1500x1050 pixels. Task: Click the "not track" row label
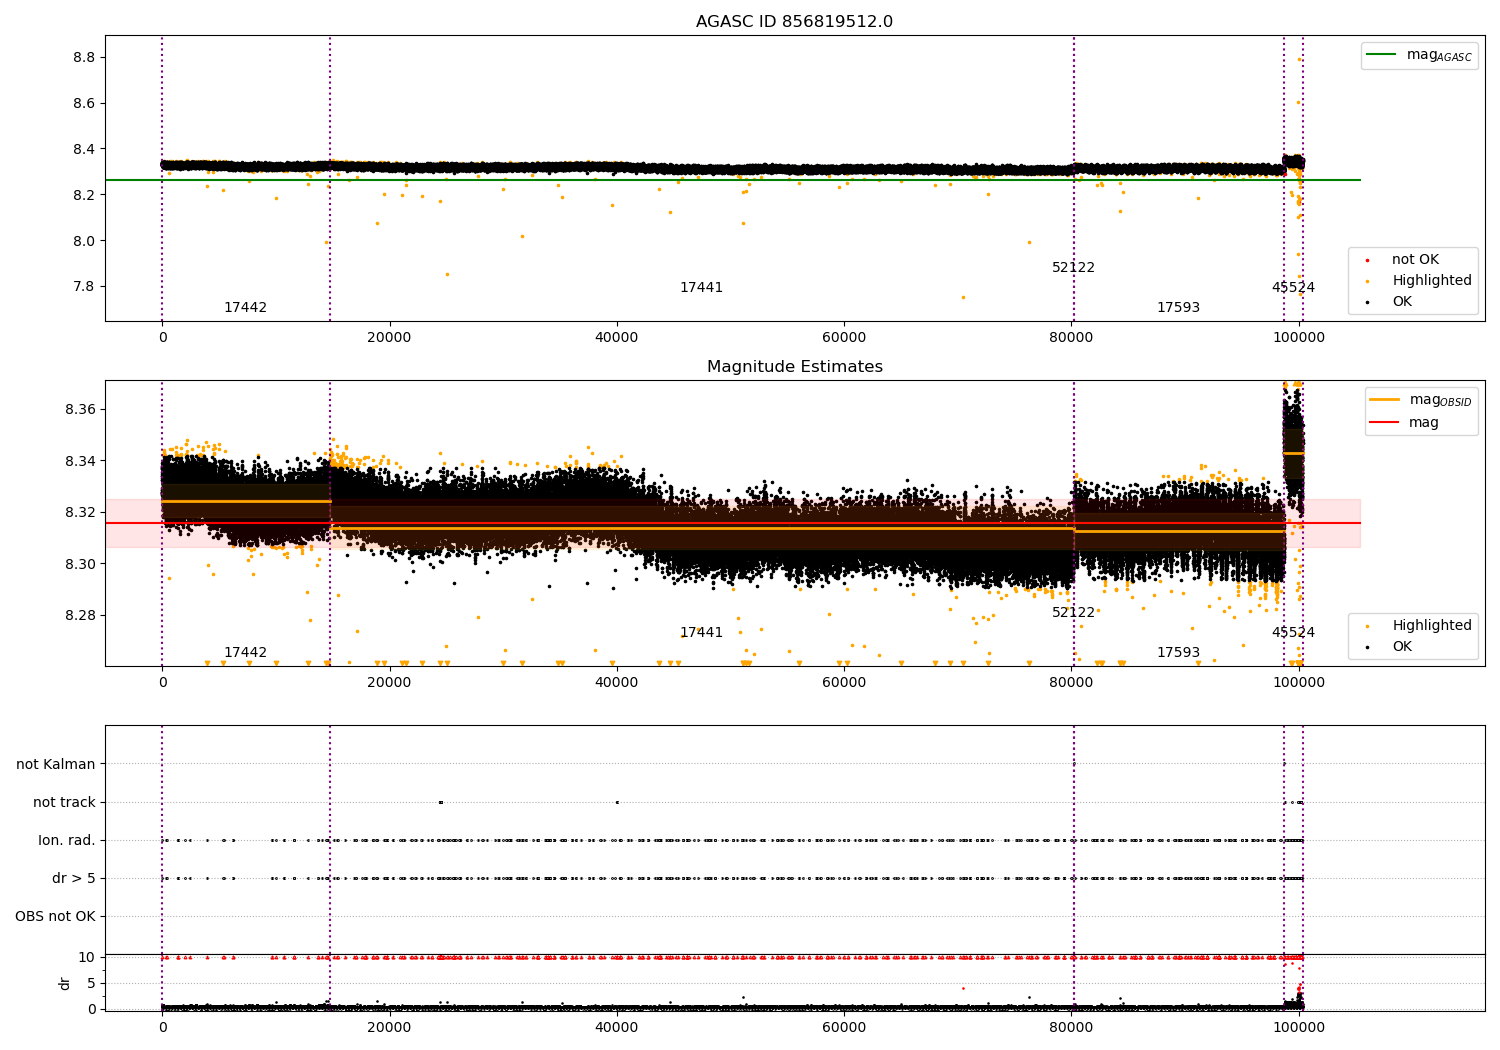(x=64, y=803)
